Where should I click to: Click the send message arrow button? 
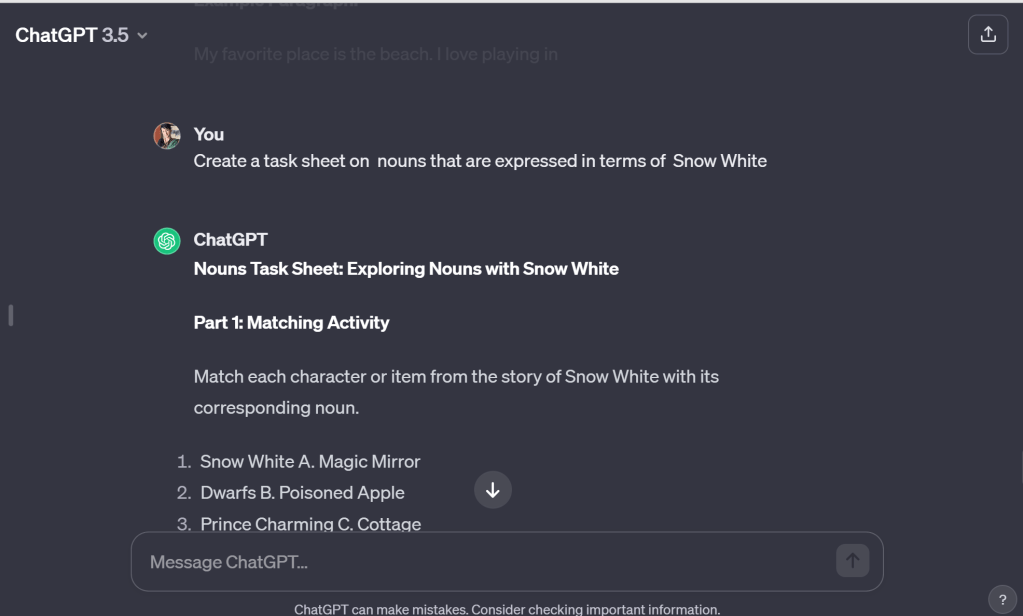[x=852, y=561]
